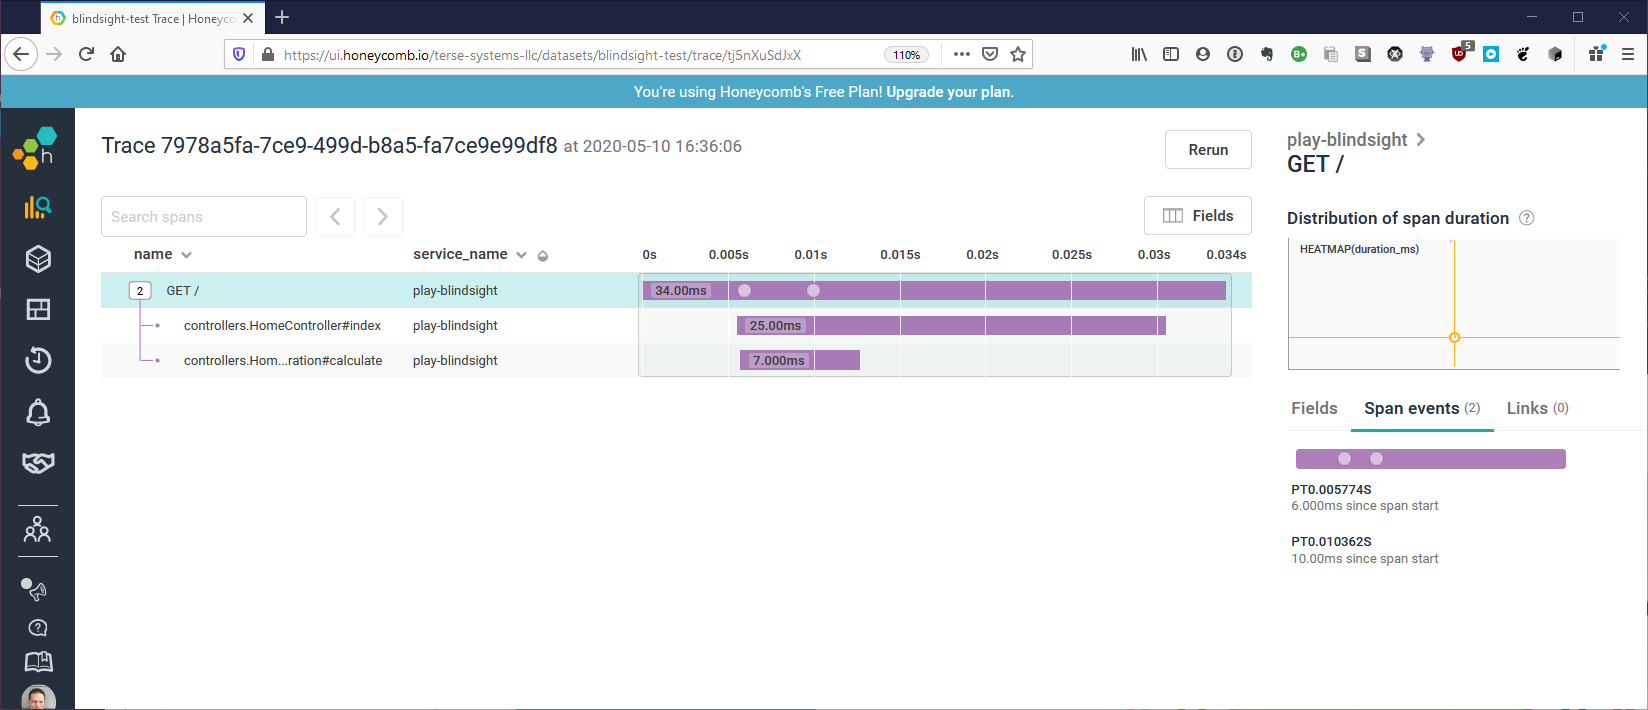Switch to the Links tab
This screenshot has width=1648, height=710.
coord(1538,408)
